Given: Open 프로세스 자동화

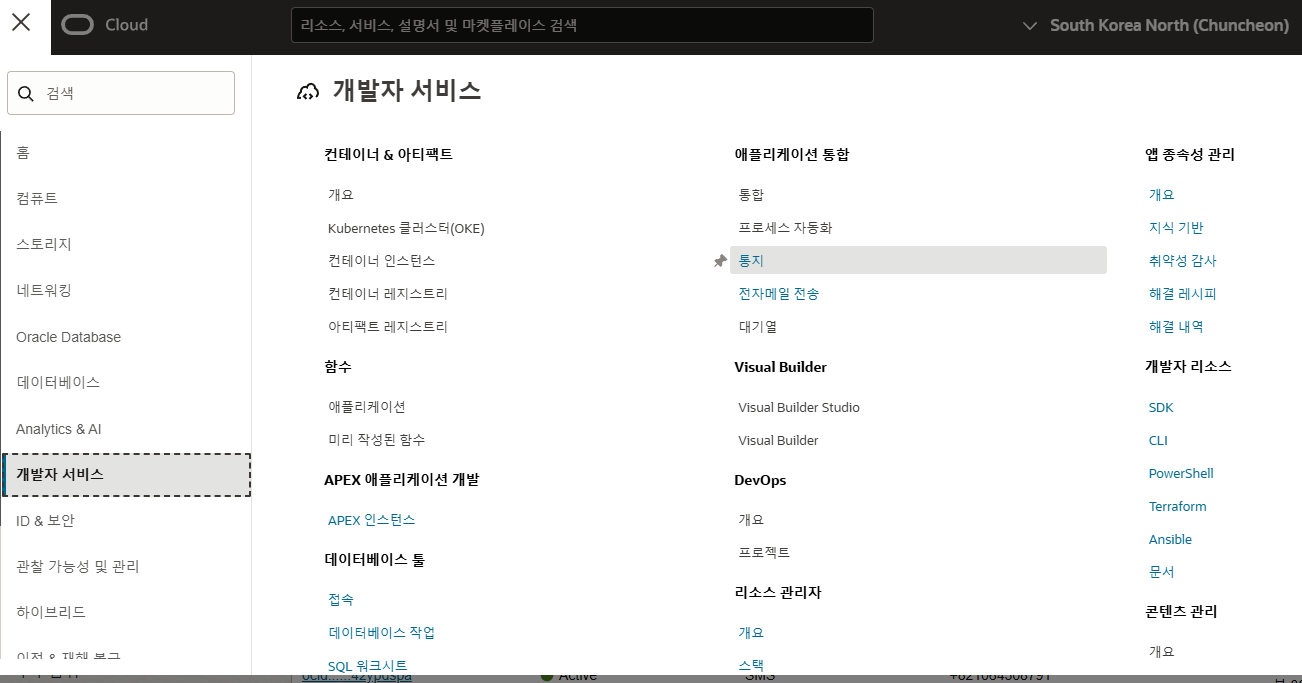Looking at the screenshot, I should pos(785,228).
